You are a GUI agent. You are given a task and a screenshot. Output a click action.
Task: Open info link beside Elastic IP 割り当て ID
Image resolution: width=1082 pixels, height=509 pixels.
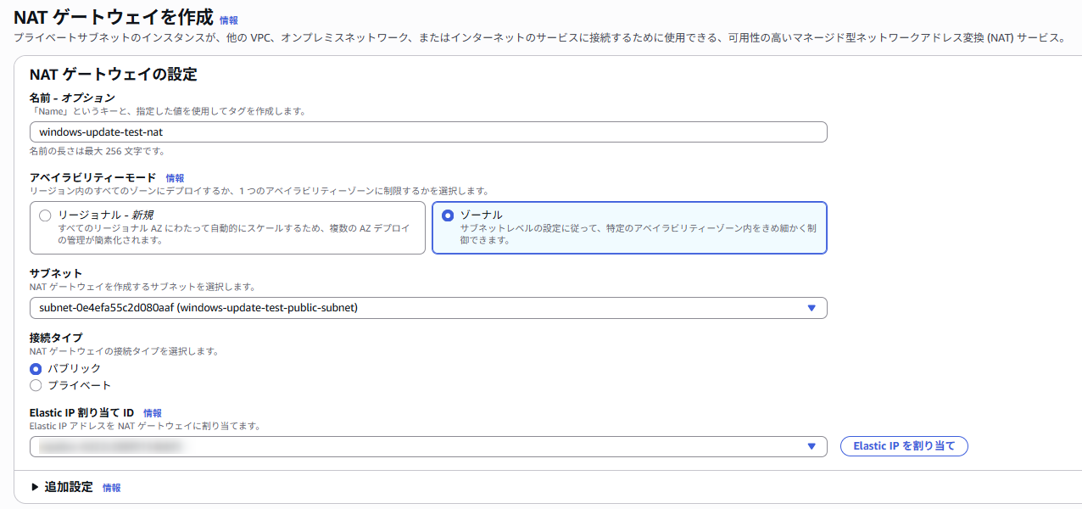(x=152, y=413)
